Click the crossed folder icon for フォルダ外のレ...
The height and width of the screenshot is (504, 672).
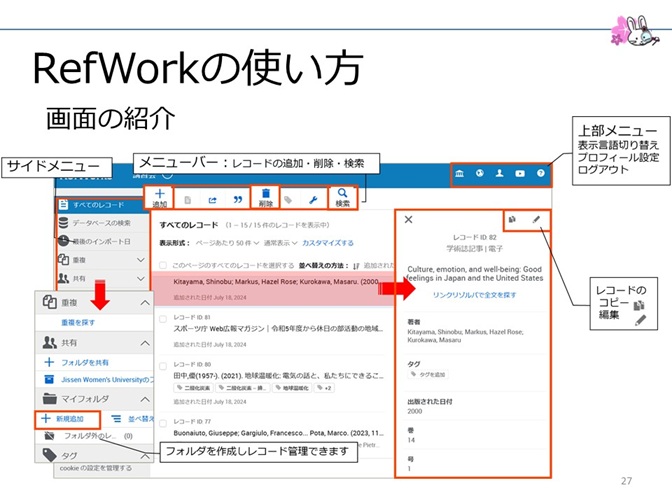point(49,436)
